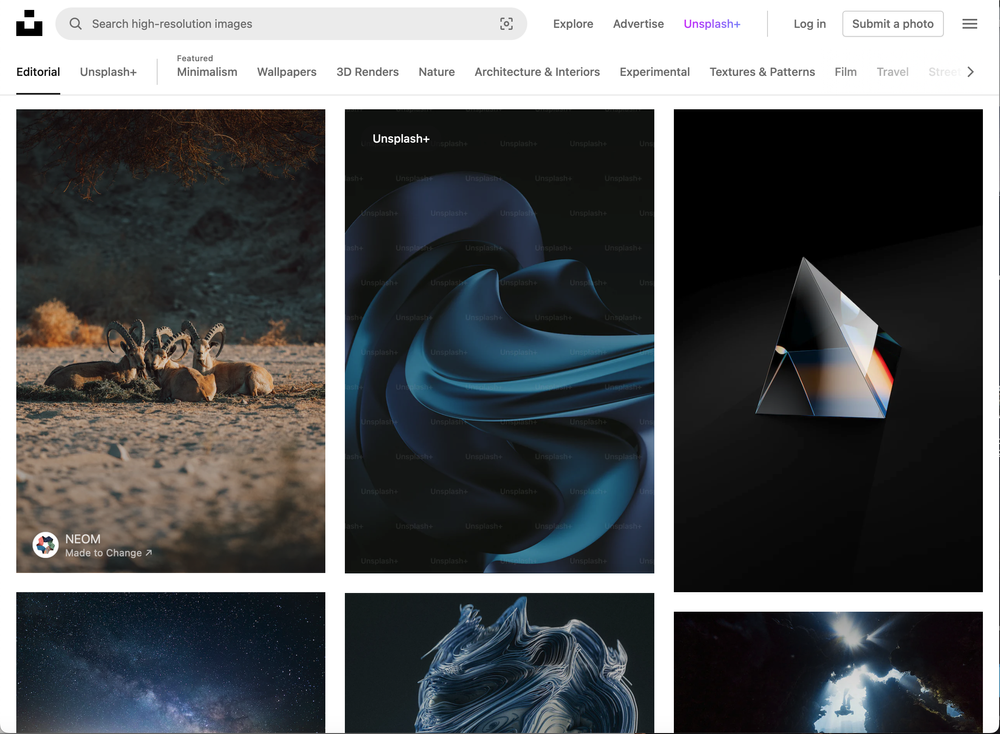Switch to Wallpapers category
The height and width of the screenshot is (734, 1000).
286,72
